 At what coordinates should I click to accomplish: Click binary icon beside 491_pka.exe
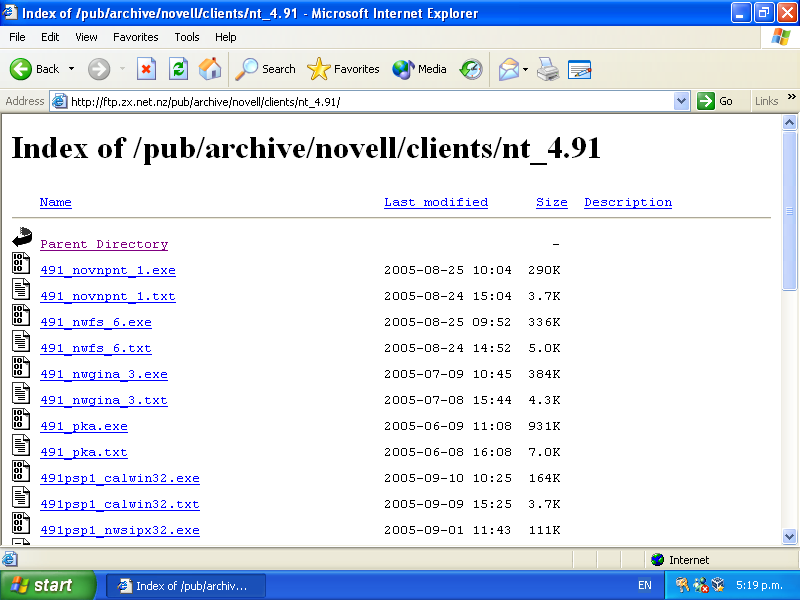[x=21, y=419]
